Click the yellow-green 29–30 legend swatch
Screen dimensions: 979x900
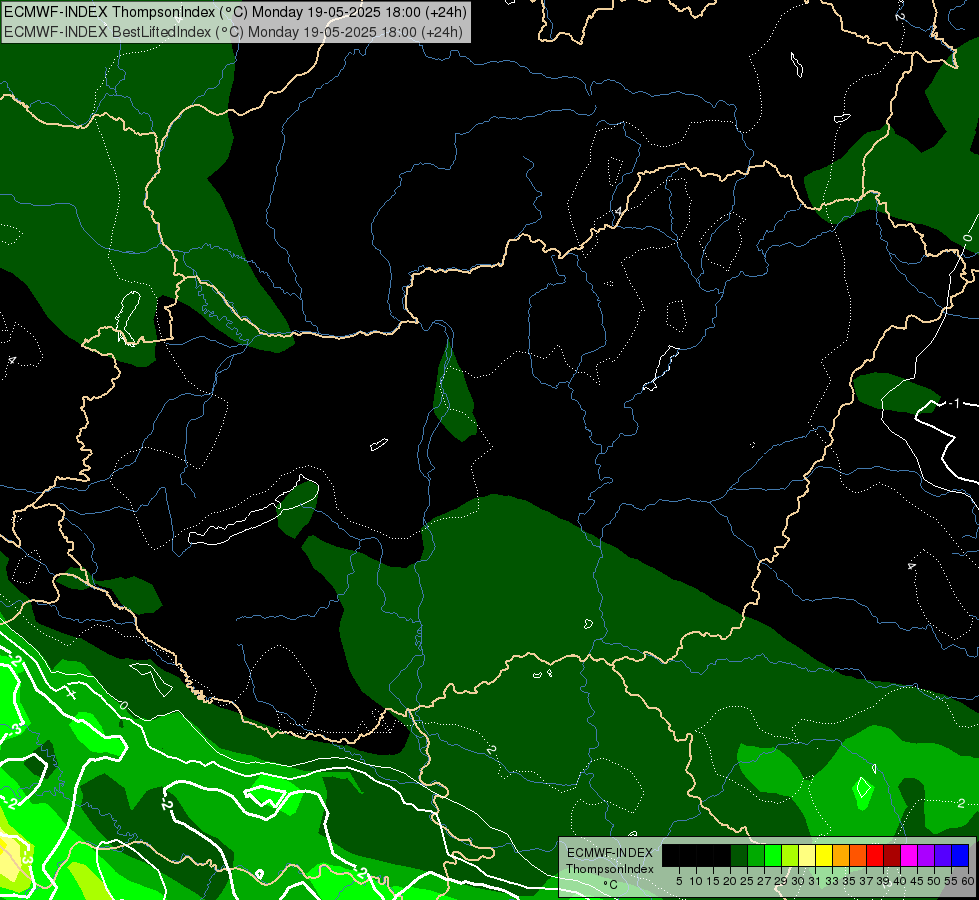790,855
